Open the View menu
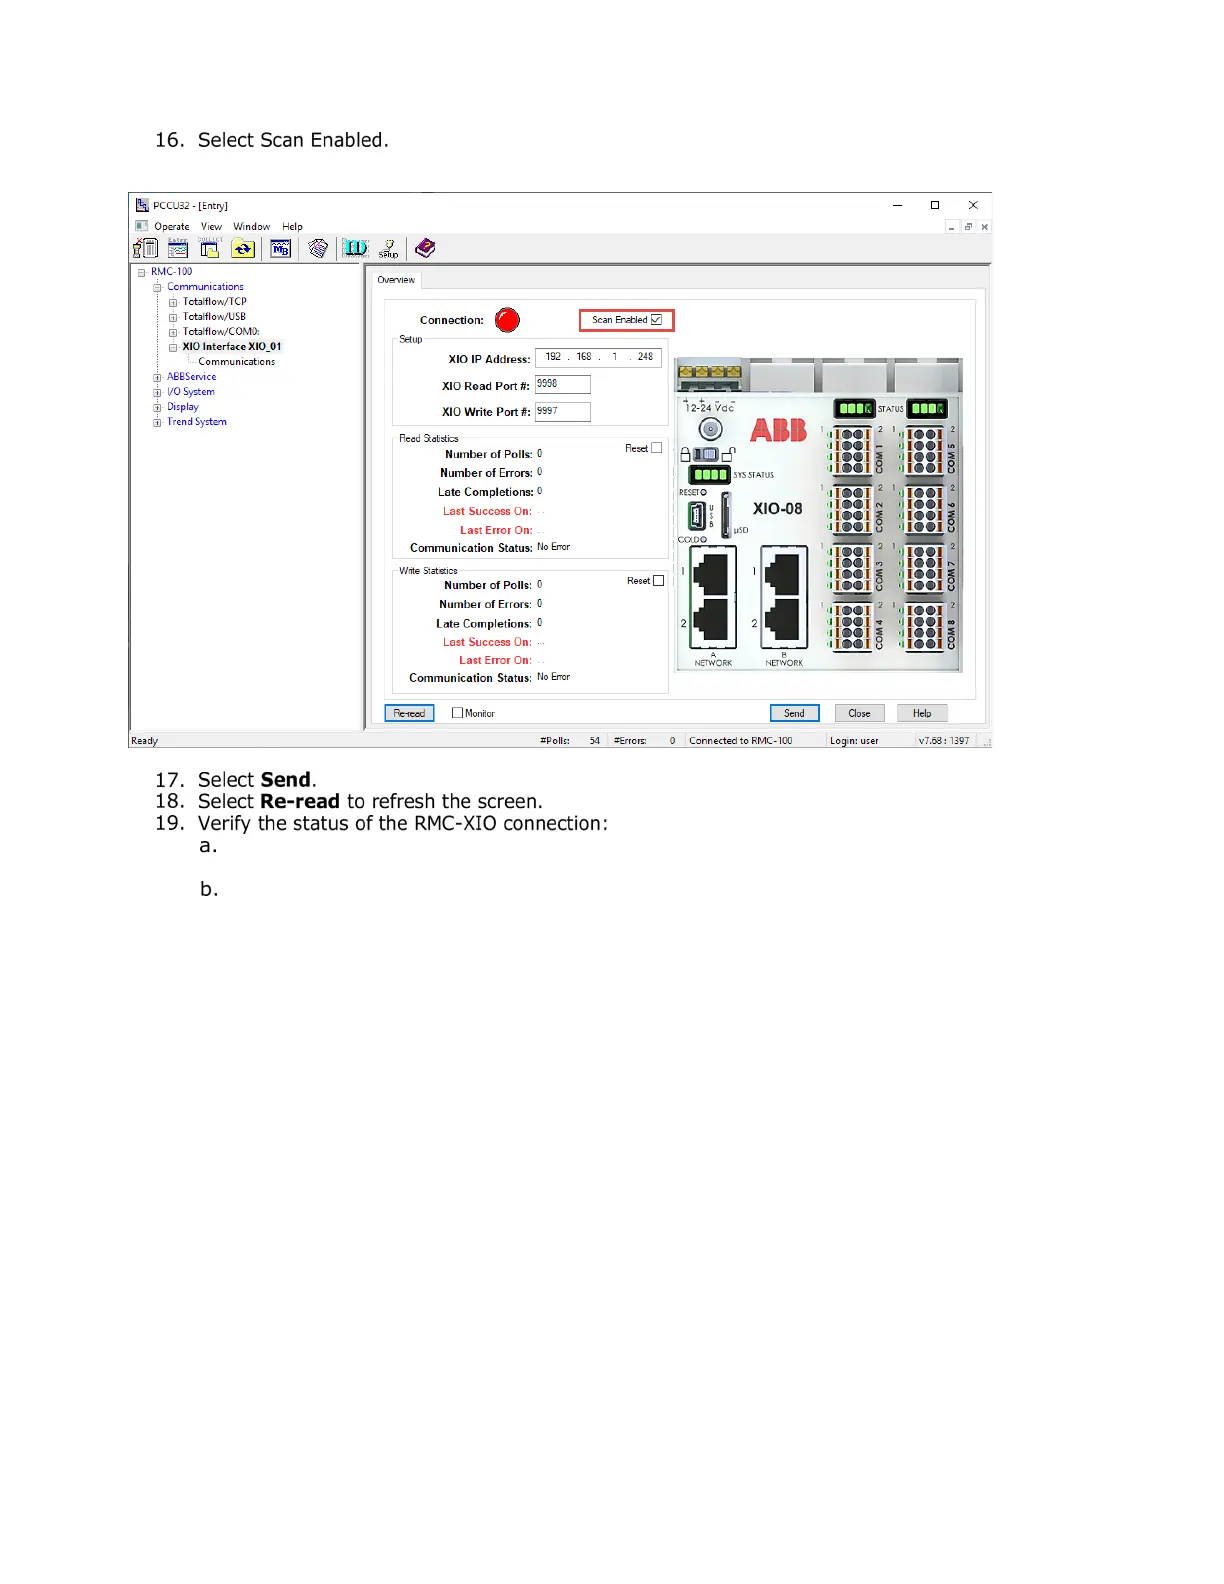Viewport: 1224px width, 1584px height. (211, 227)
